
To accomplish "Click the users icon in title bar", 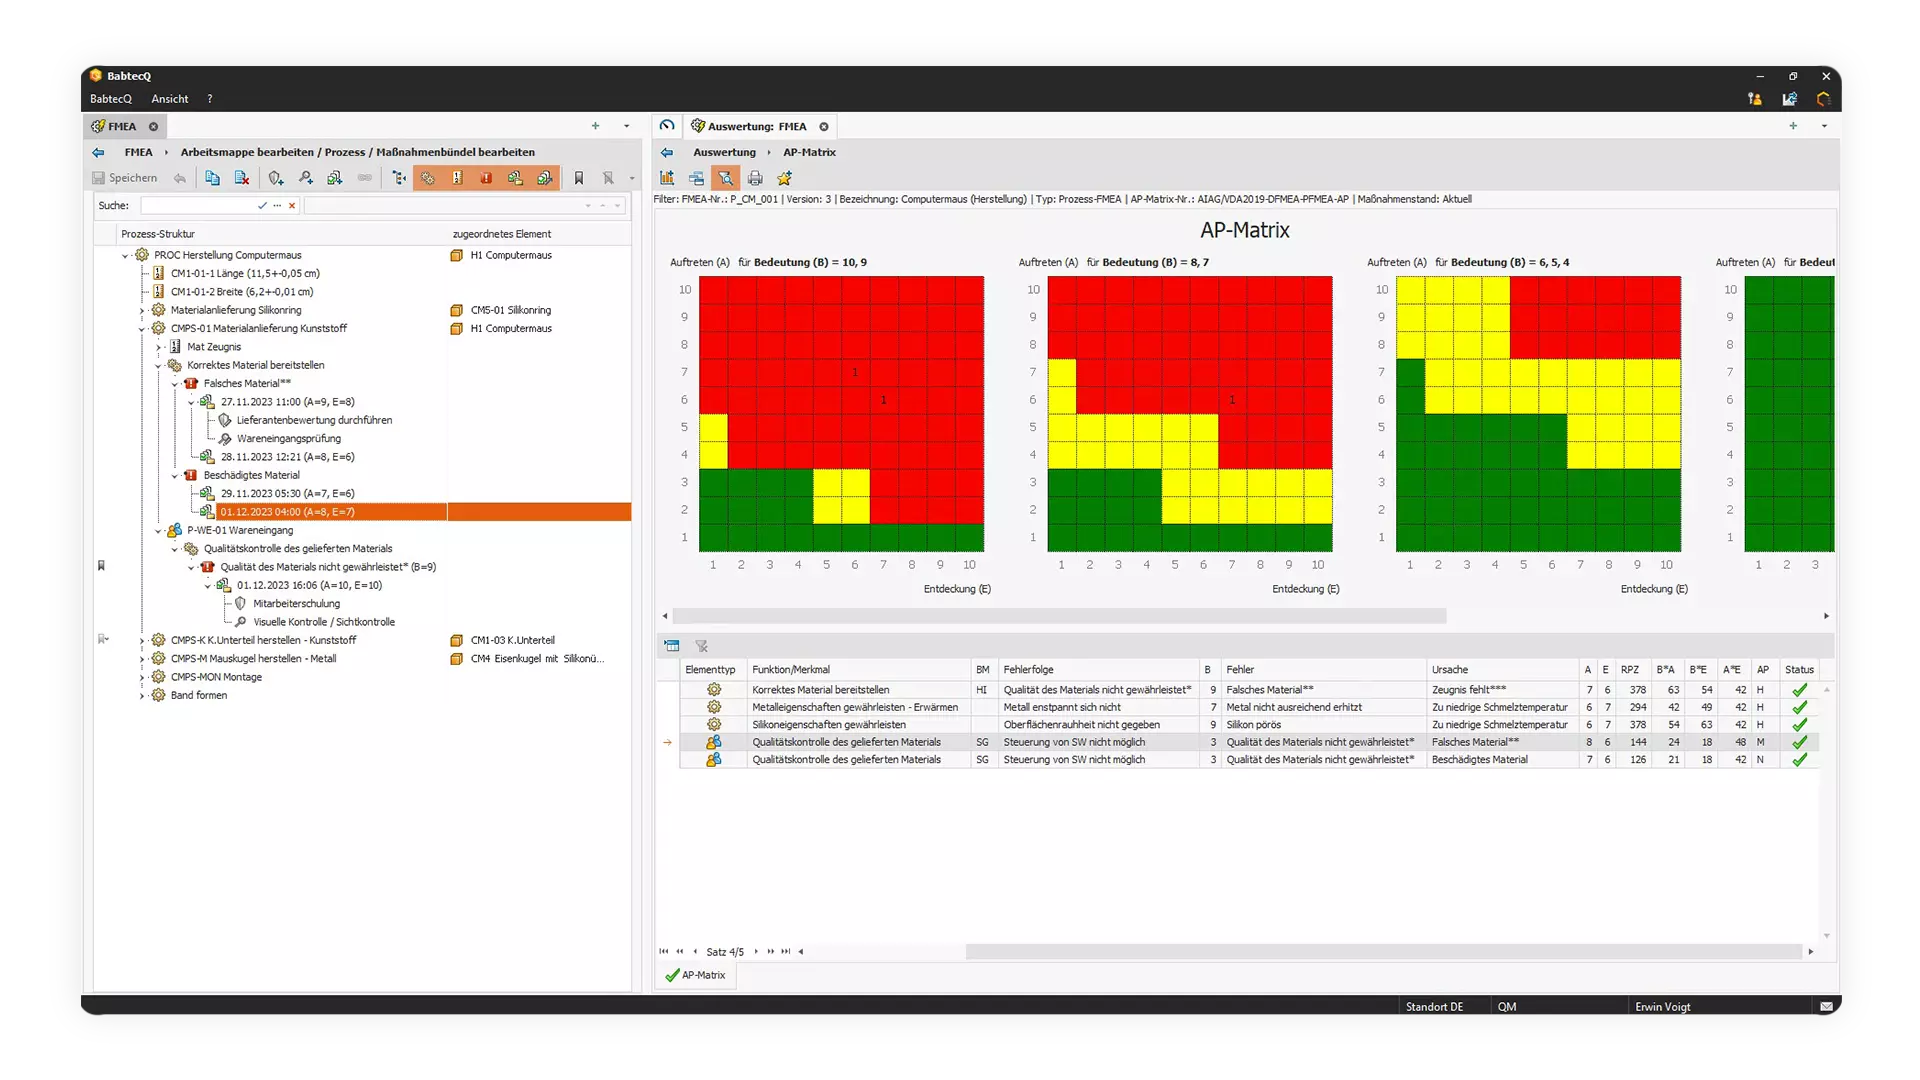I will (1755, 99).
